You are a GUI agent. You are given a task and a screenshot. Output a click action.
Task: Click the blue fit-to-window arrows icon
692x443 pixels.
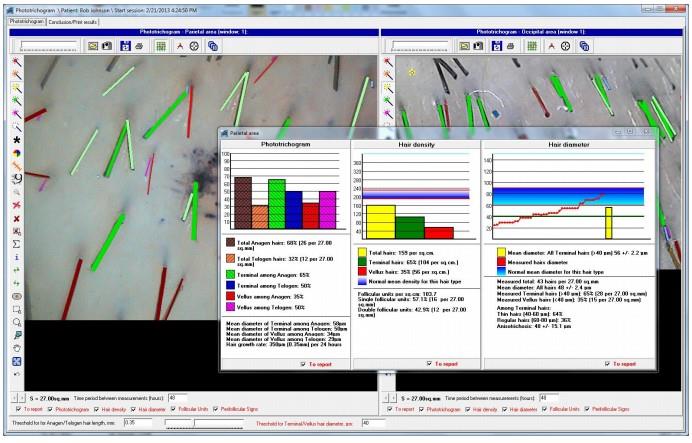click(16, 361)
